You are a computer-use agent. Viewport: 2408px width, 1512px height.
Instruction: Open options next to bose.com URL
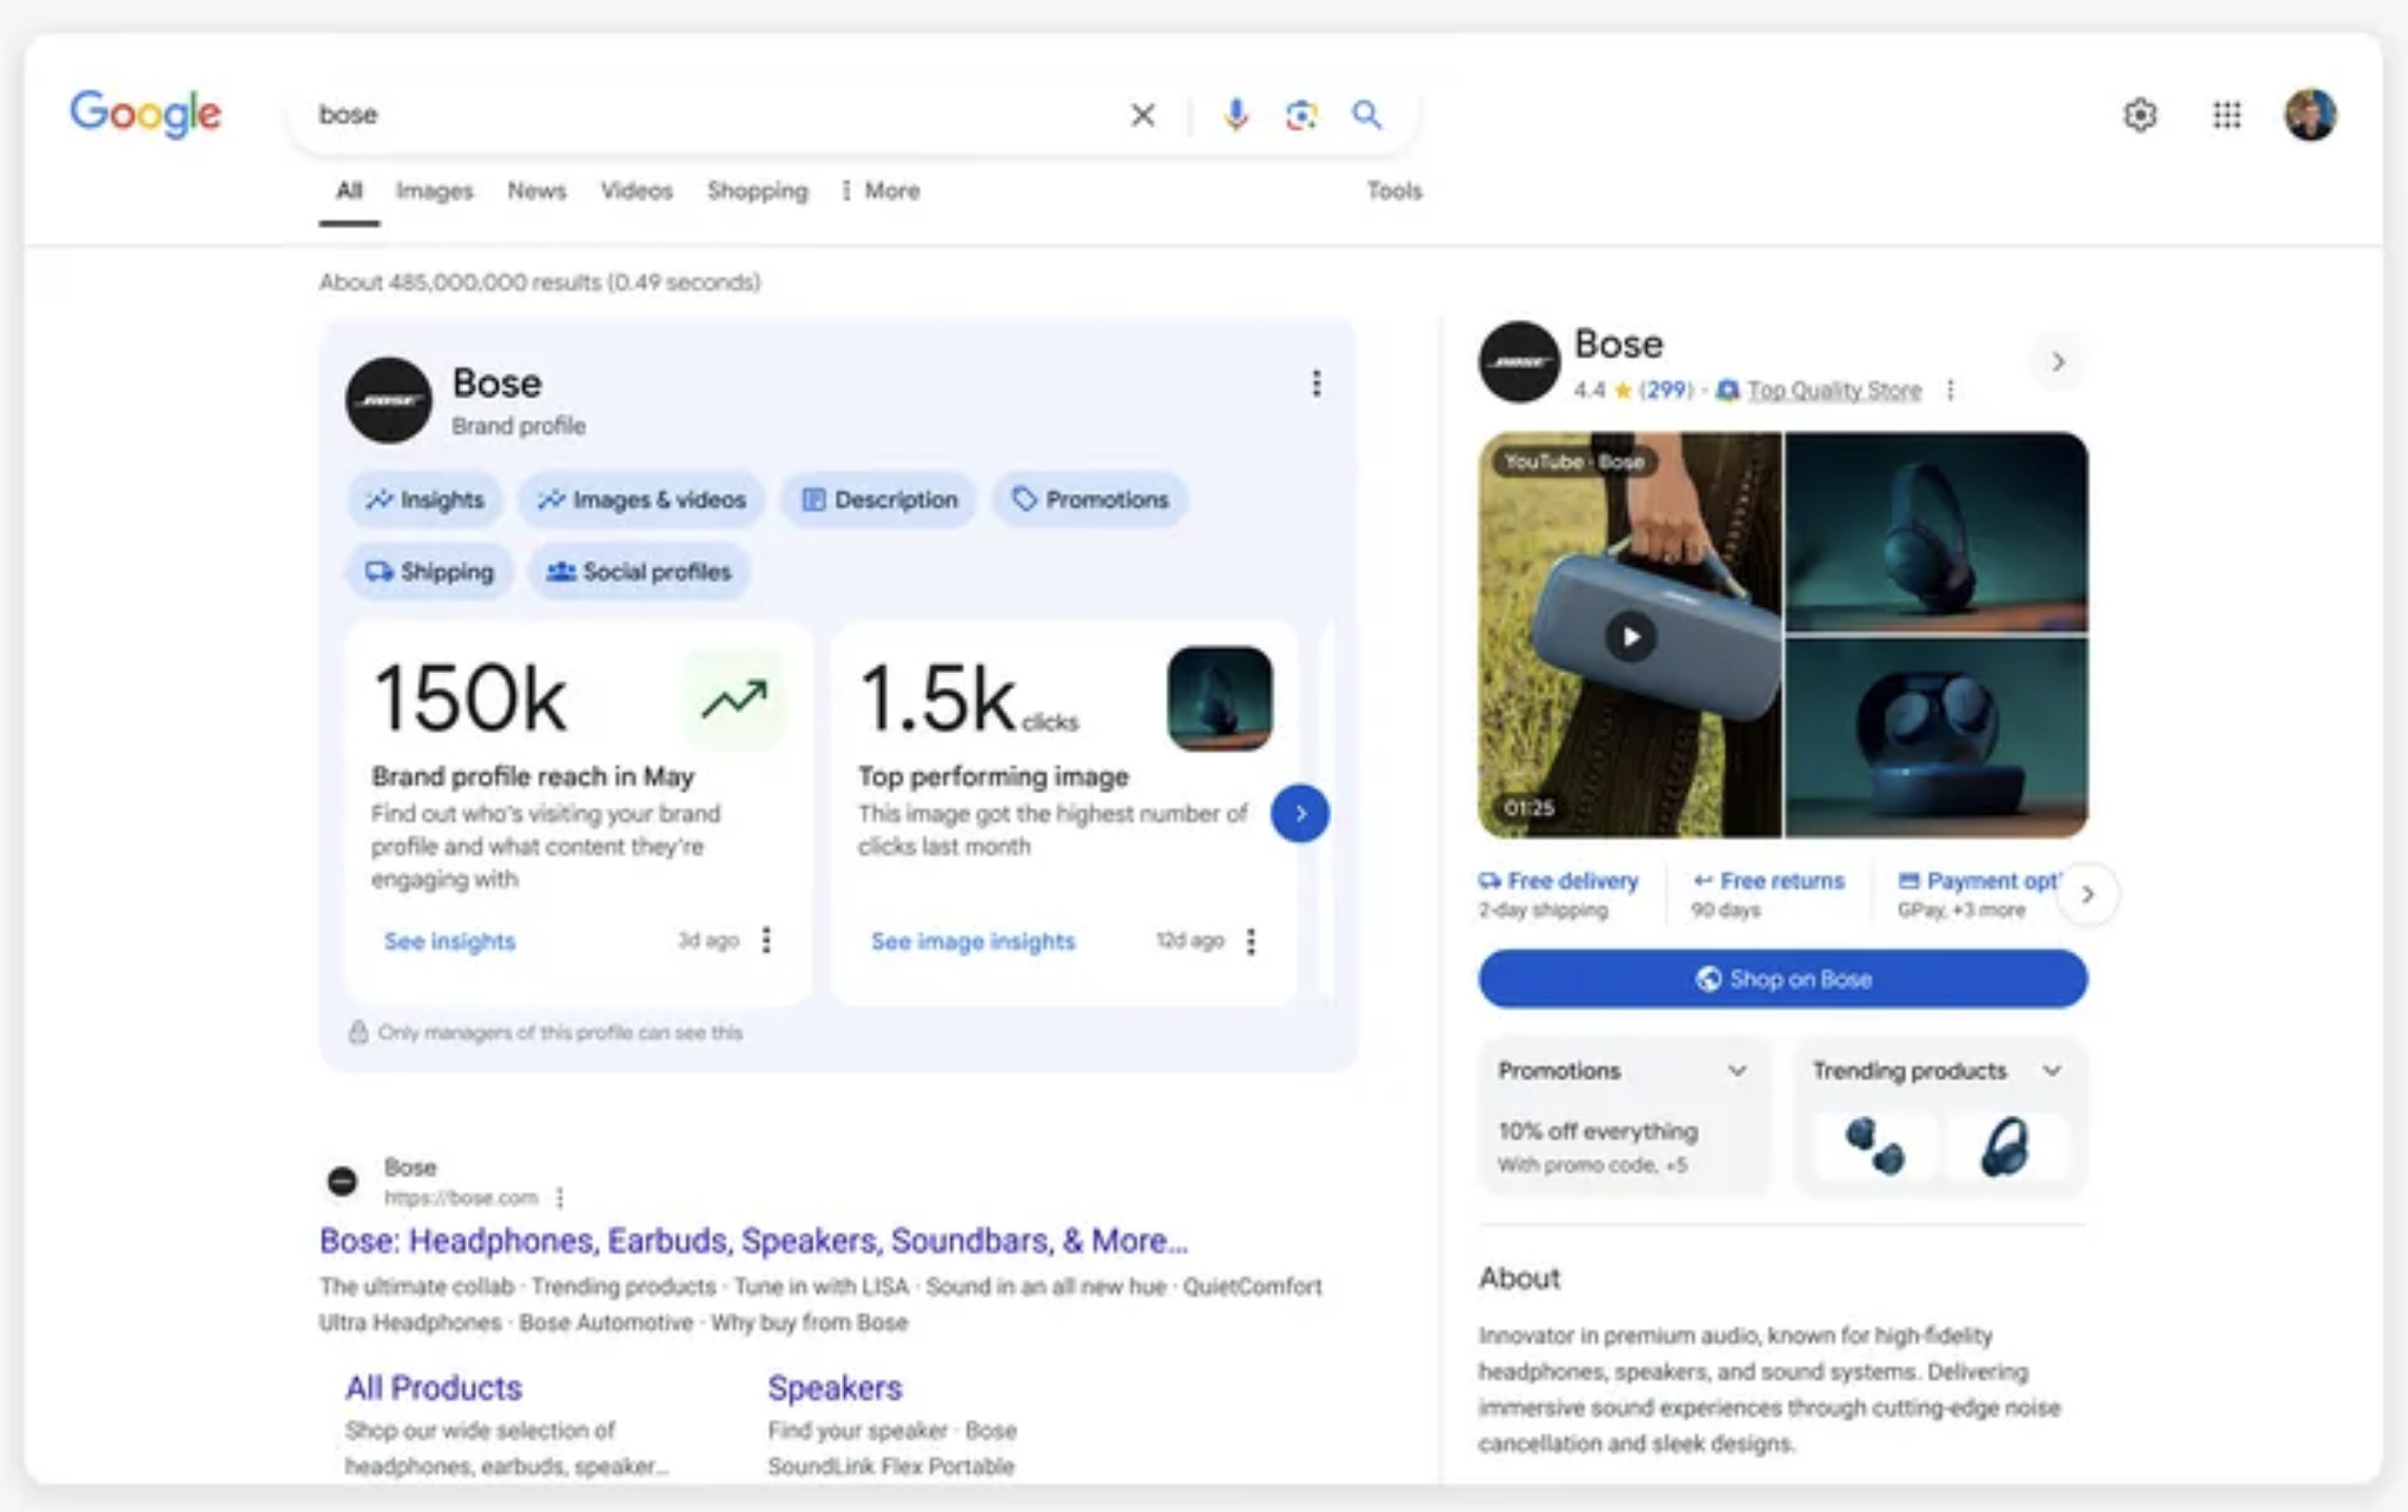click(x=560, y=1197)
